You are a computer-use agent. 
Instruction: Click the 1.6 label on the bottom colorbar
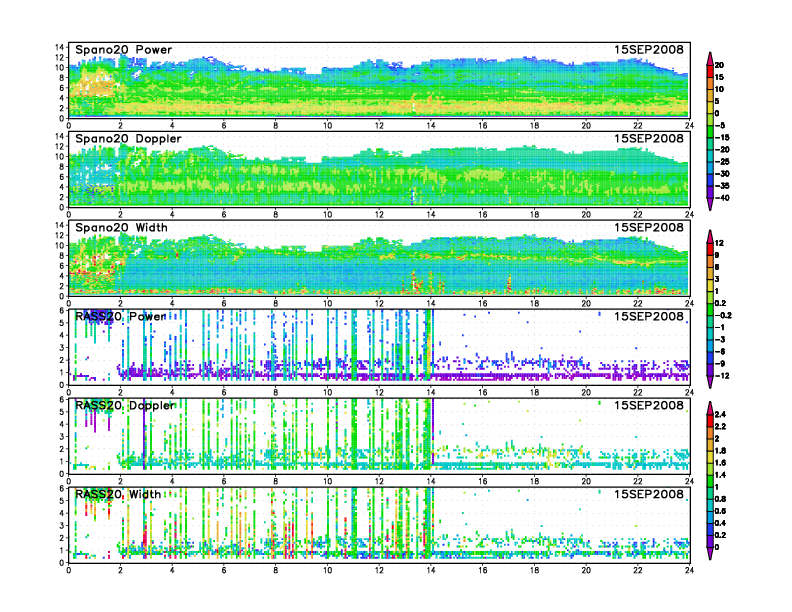tap(720, 463)
